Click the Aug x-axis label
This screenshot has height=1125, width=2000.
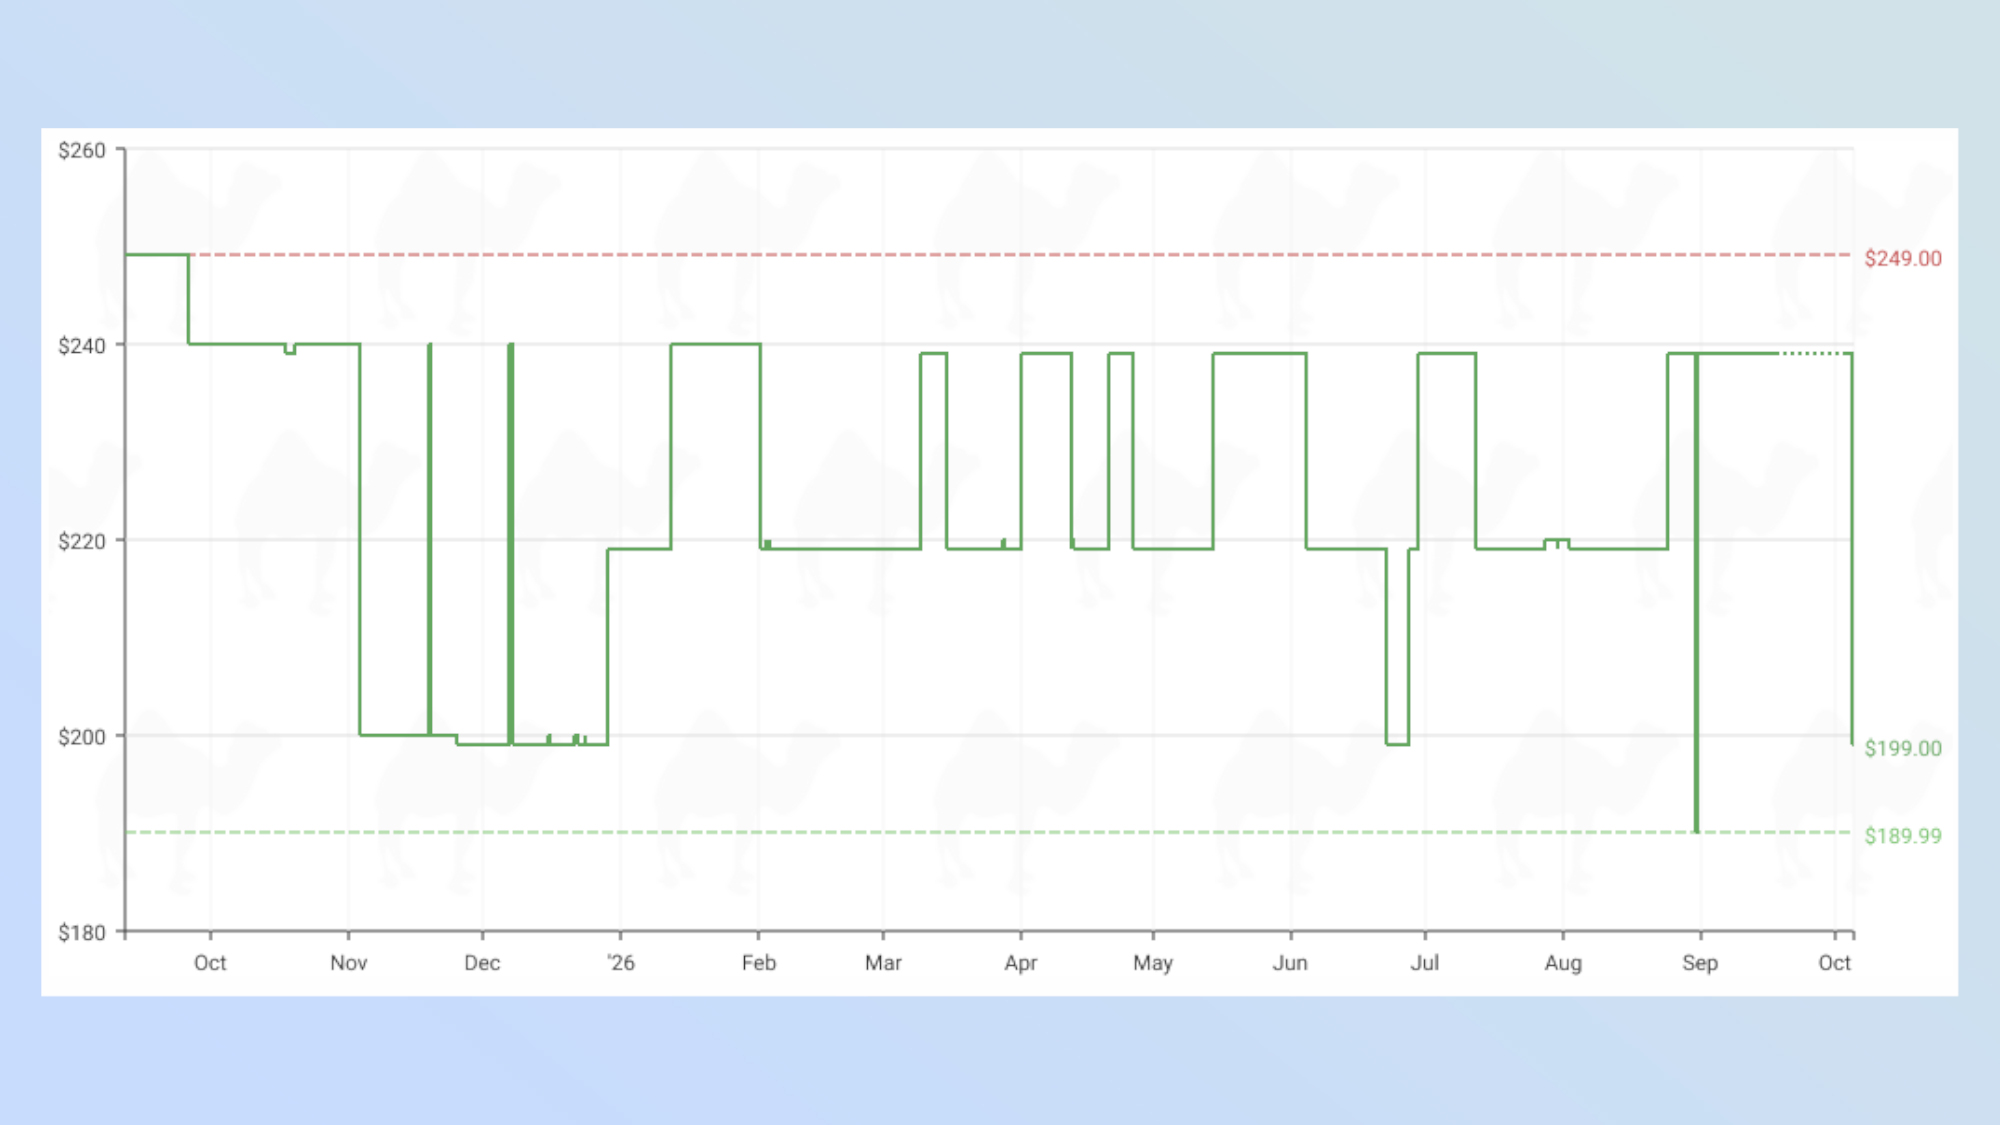point(1563,962)
